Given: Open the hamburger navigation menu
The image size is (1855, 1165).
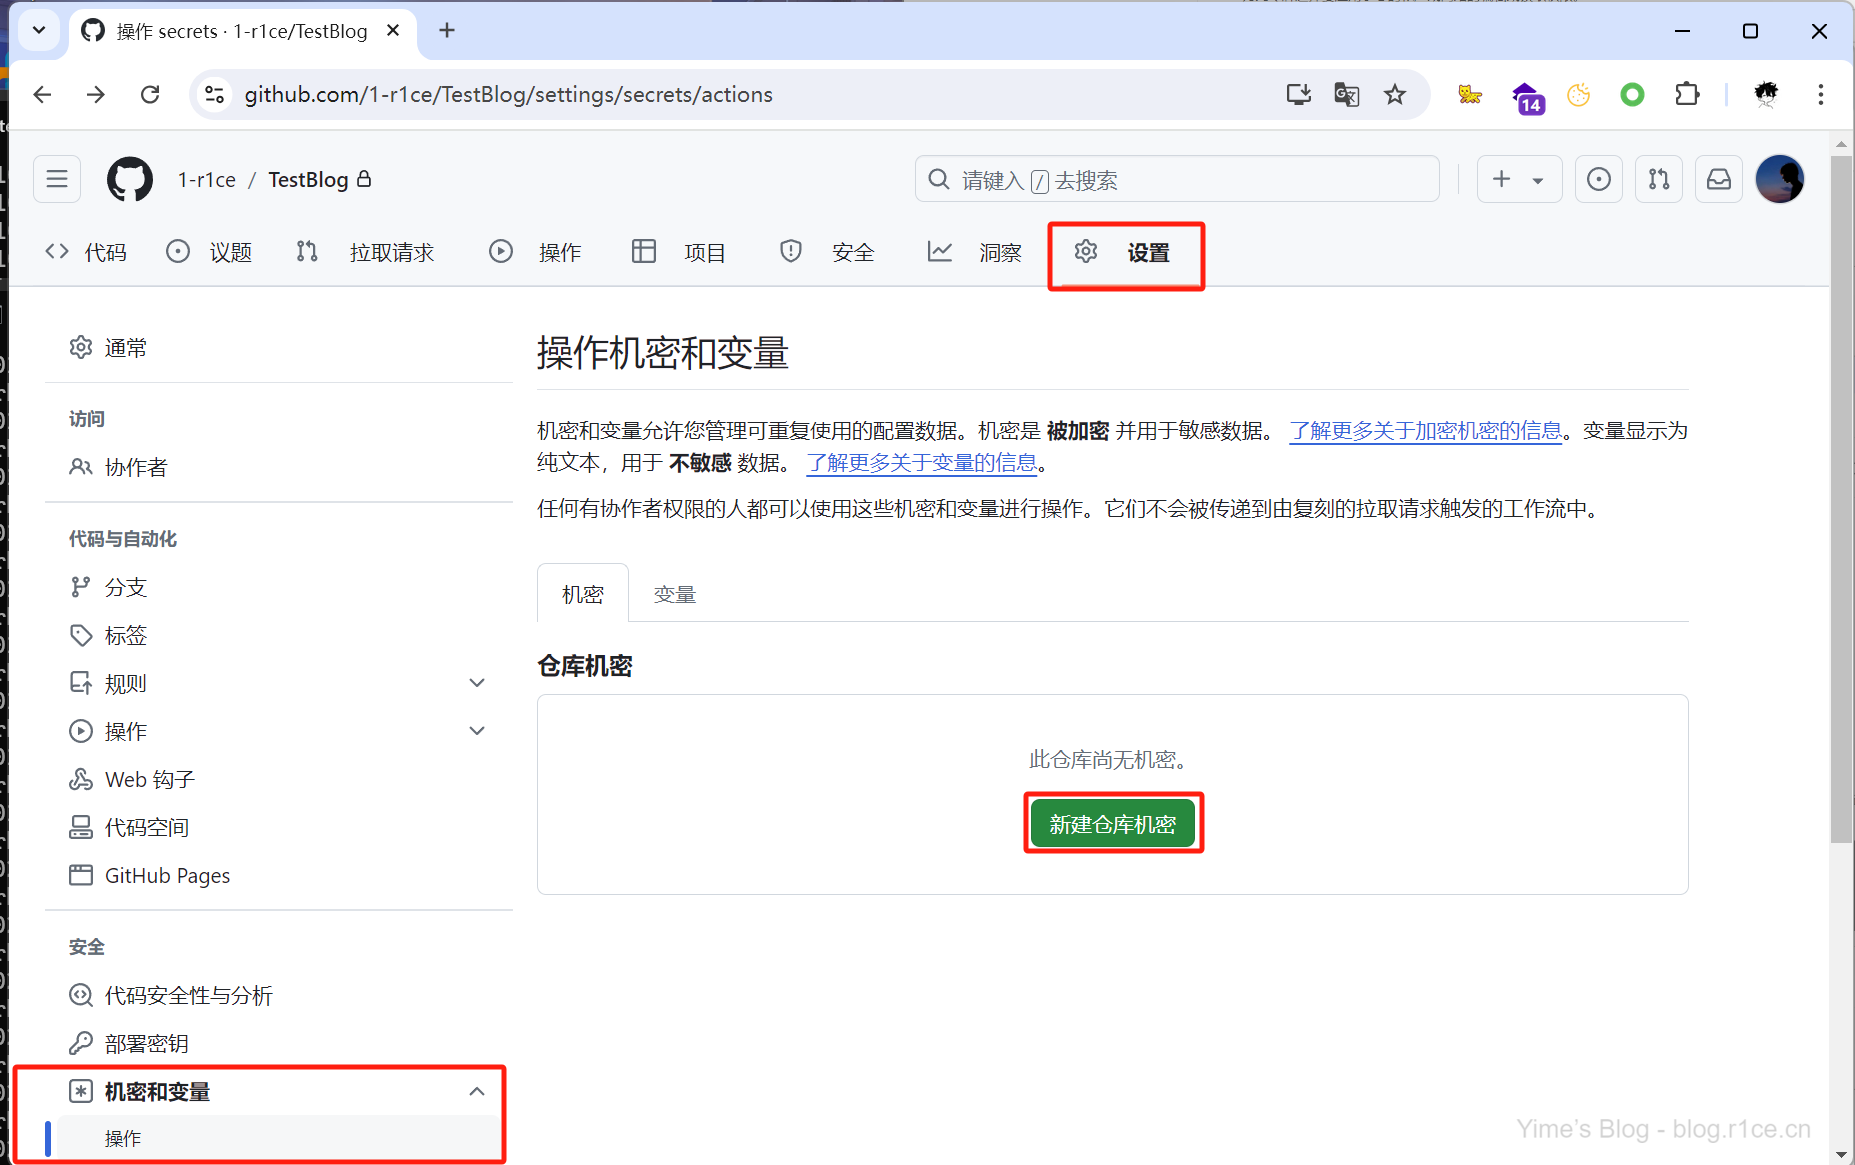Looking at the screenshot, I should 57,180.
